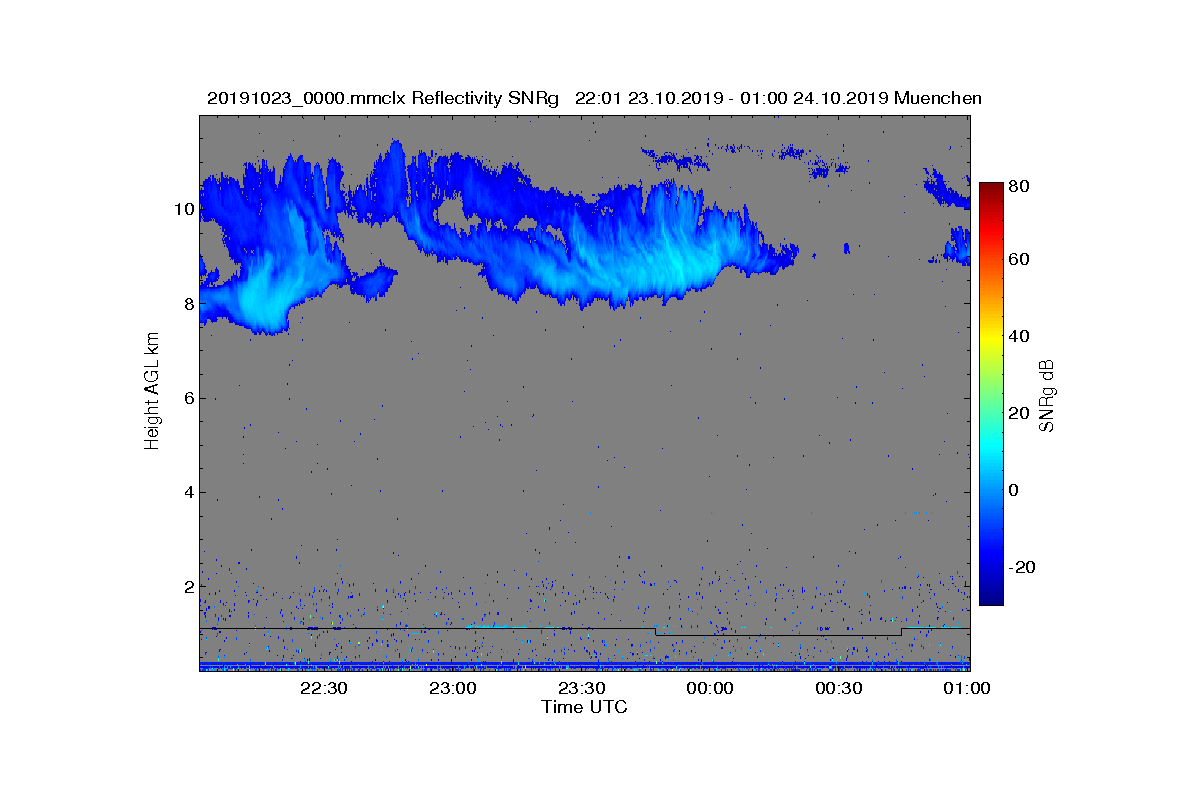Click the colorbar value 60
1200x800 pixels.
tap(1021, 260)
